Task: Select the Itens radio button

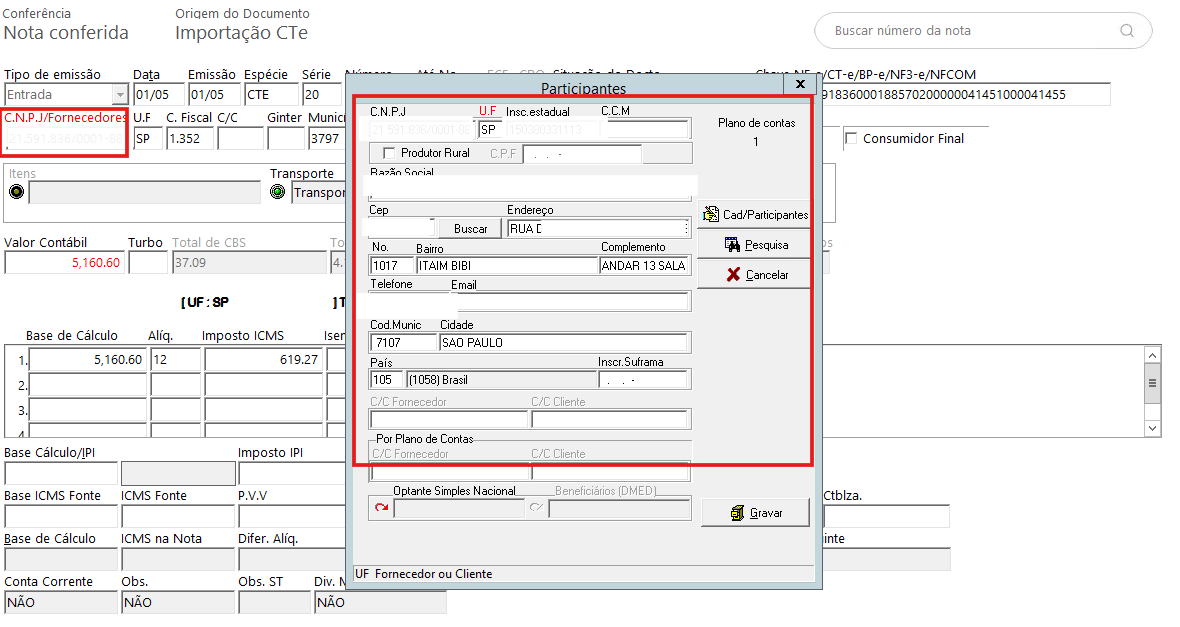Action: click(x=17, y=192)
